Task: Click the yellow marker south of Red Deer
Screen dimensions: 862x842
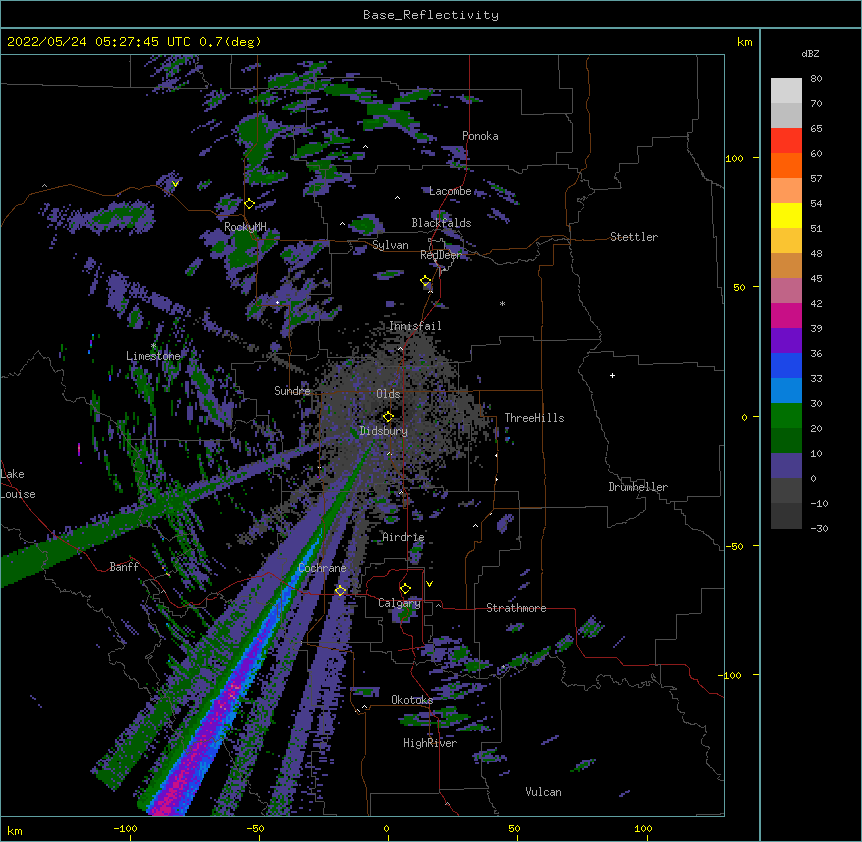Action: click(x=426, y=281)
